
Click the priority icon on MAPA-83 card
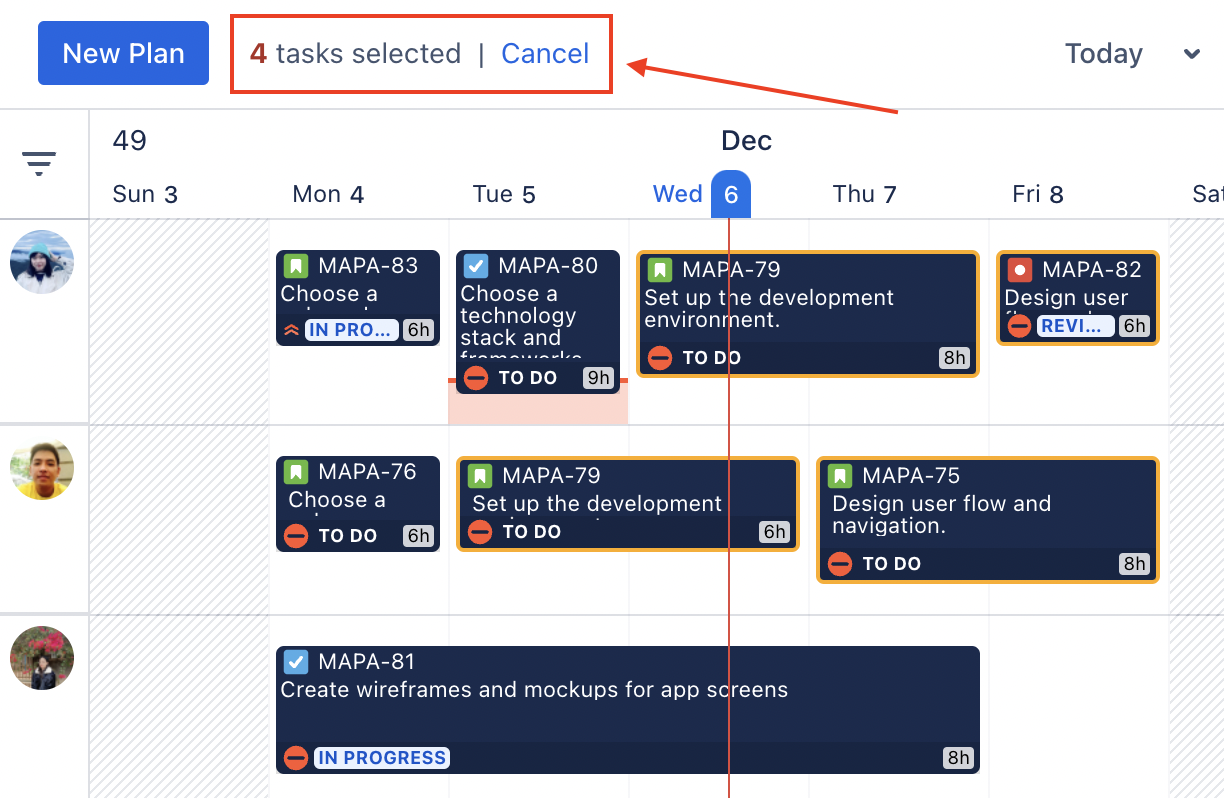tap(292, 330)
